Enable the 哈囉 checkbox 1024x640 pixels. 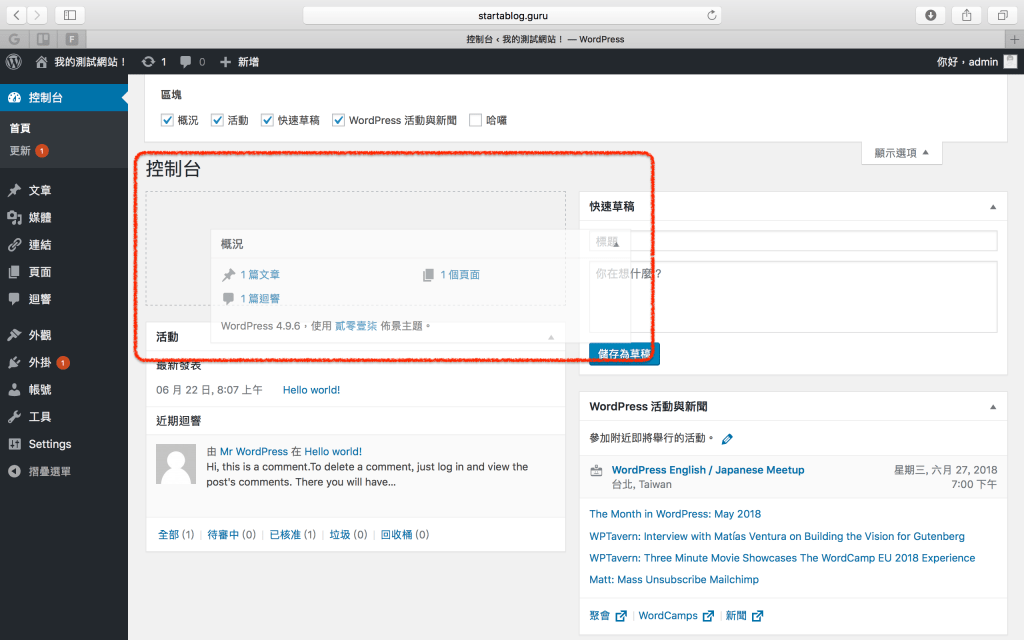point(475,120)
